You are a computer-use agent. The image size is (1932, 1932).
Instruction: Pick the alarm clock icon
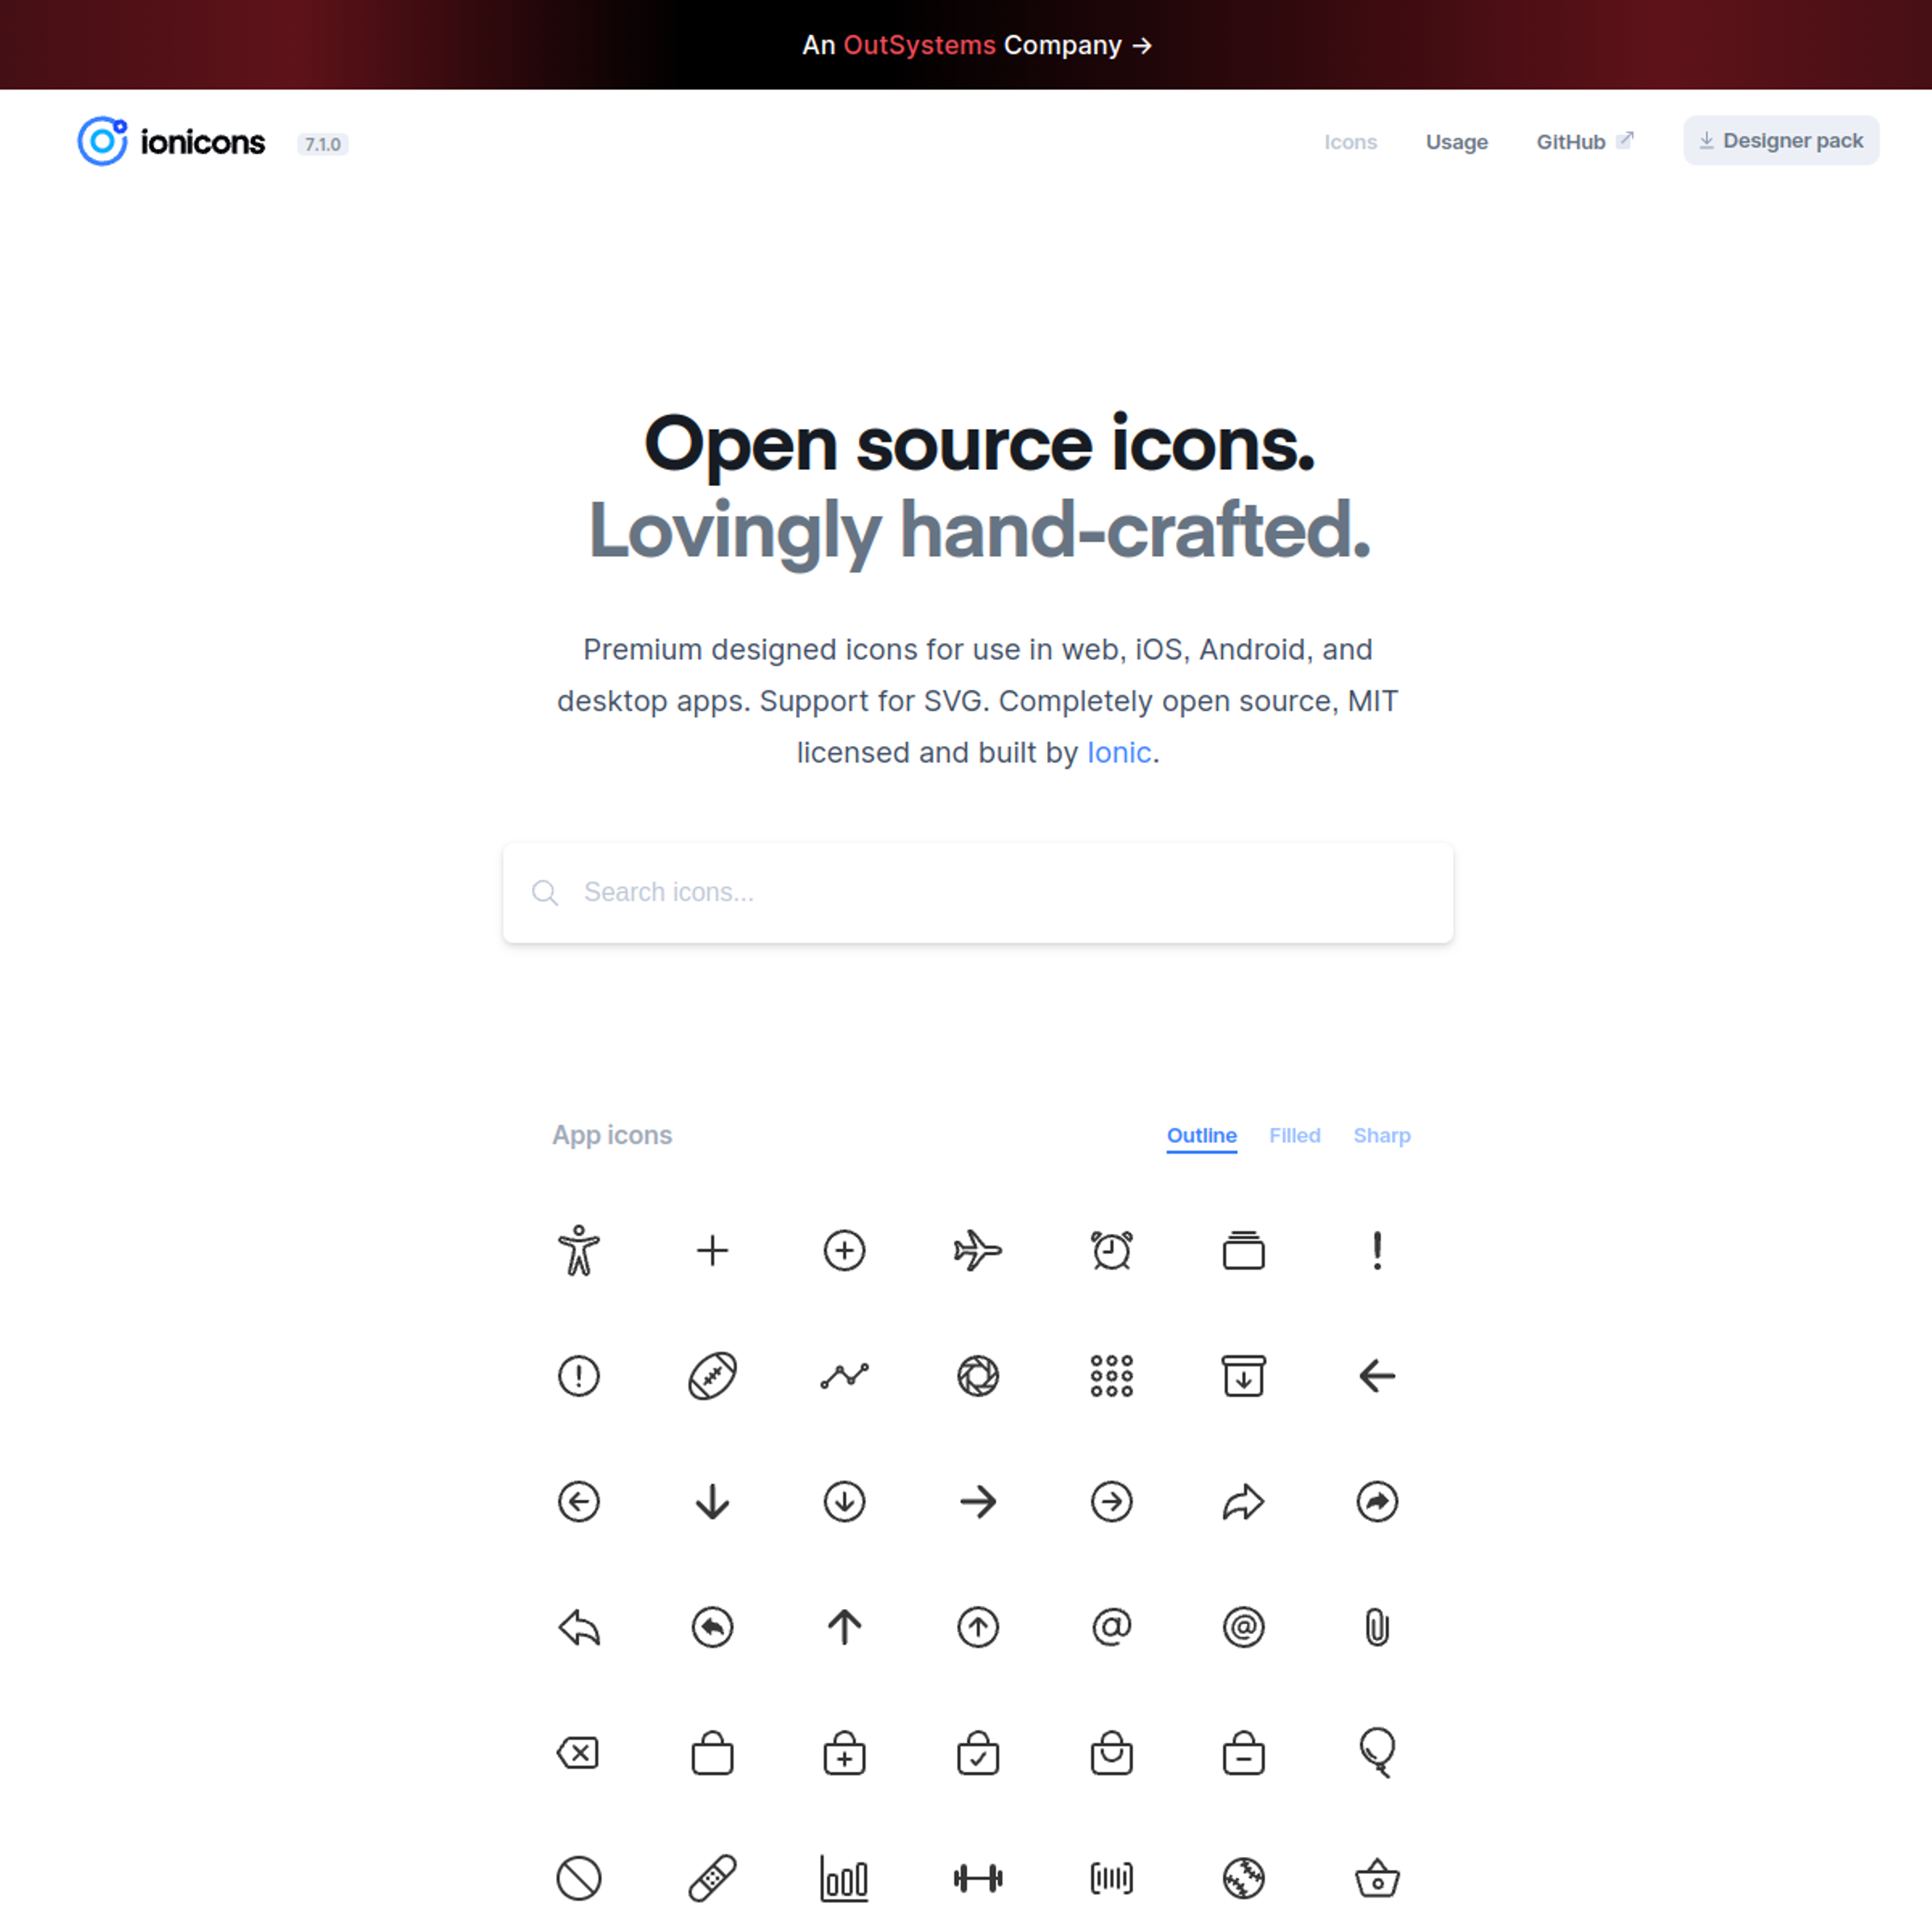coord(1111,1250)
